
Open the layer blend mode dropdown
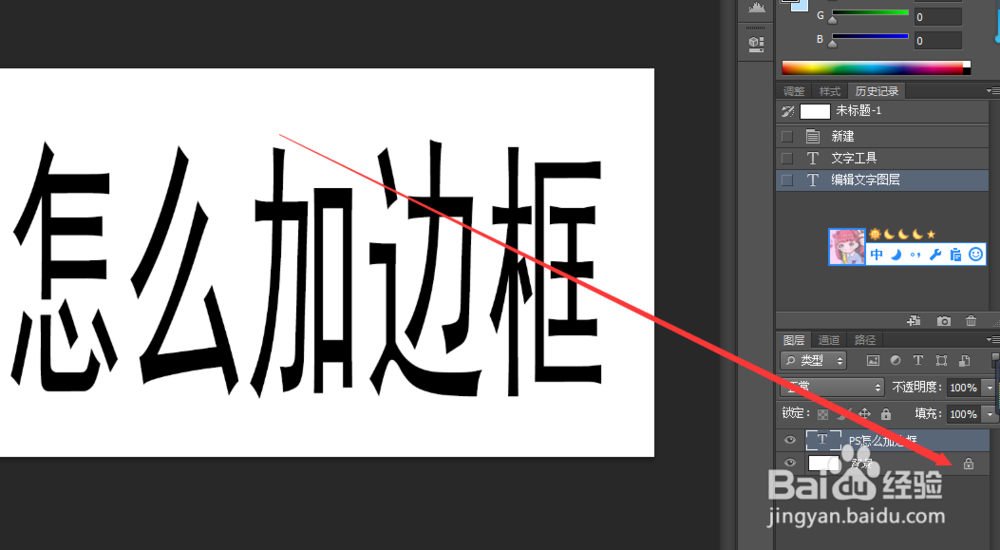point(832,387)
